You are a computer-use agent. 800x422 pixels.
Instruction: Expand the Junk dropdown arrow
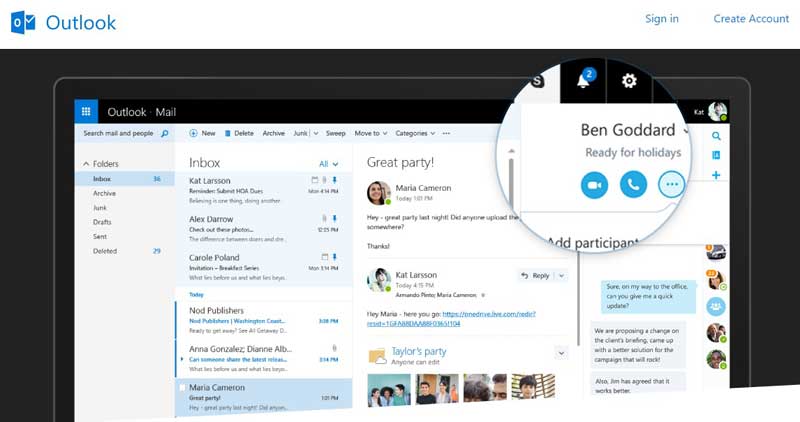[316, 133]
